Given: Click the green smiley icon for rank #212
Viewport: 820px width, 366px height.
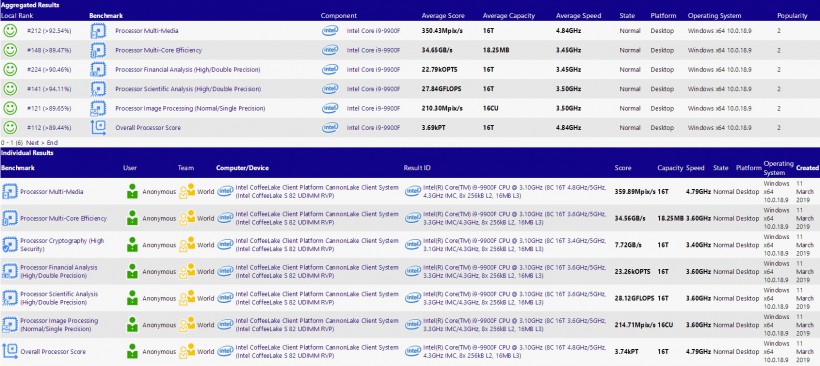Looking at the screenshot, I should coord(9,31).
